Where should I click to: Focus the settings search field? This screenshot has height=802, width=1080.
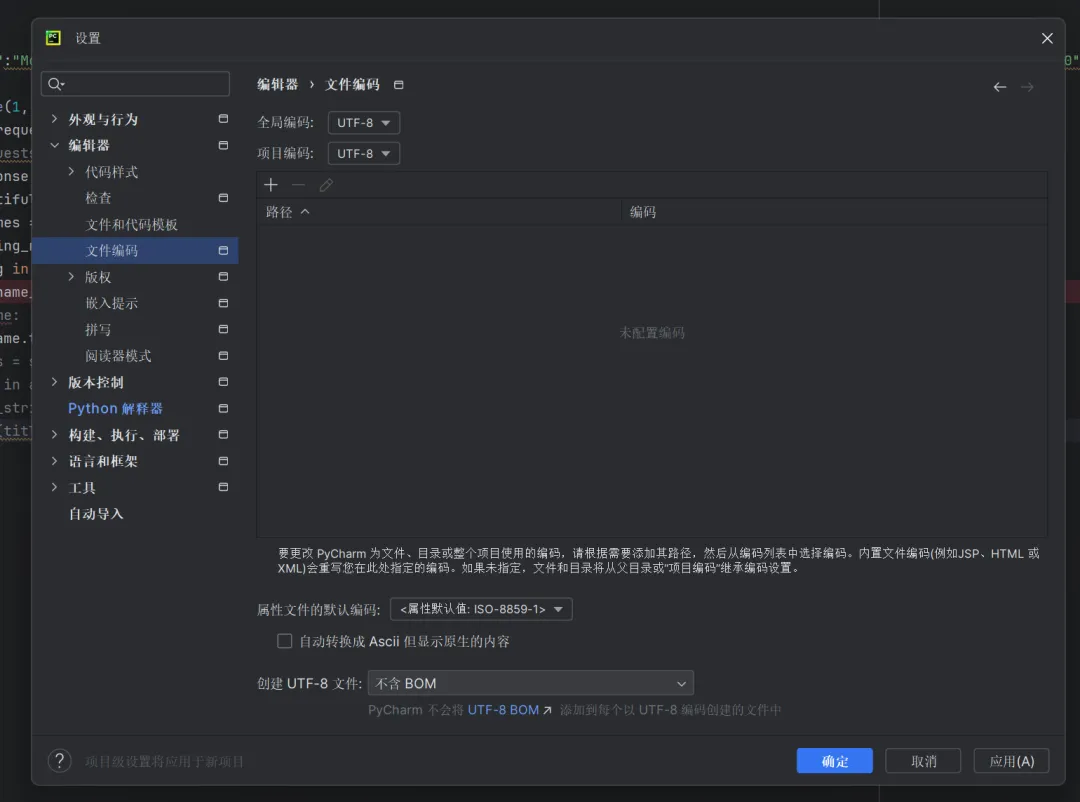click(135, 84)
